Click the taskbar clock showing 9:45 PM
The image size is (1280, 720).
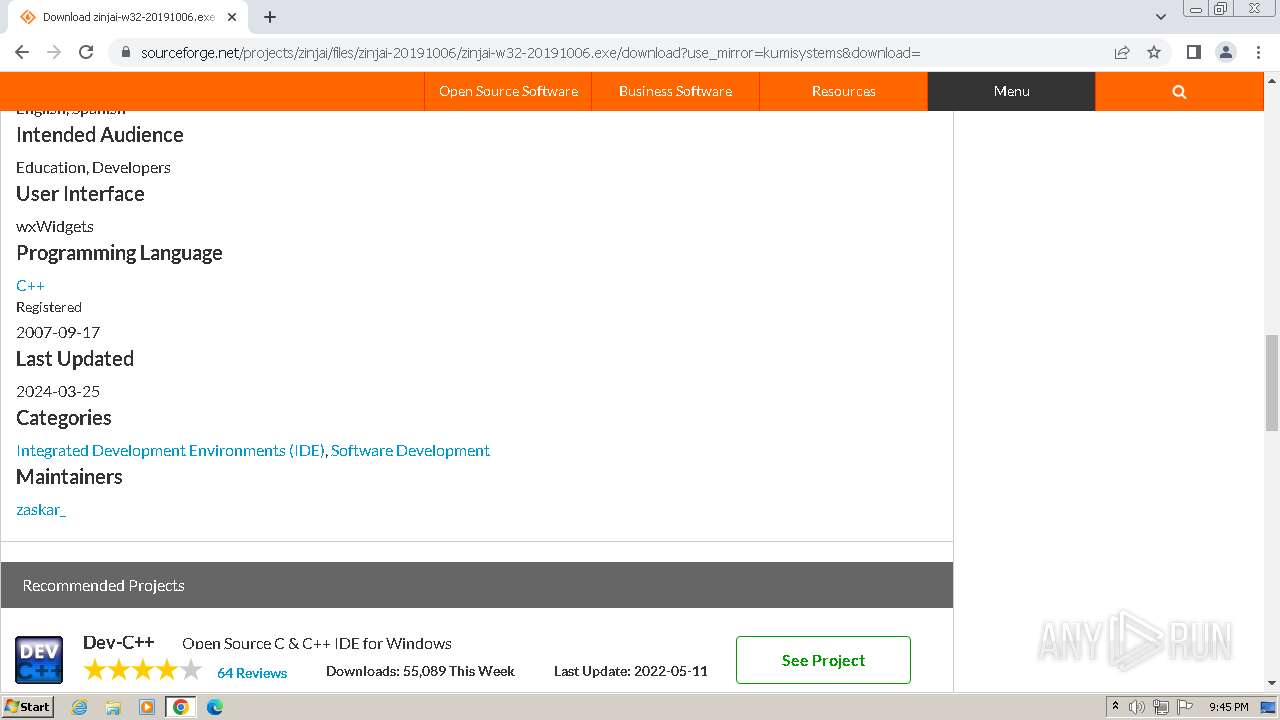[x=1228, y=707]
